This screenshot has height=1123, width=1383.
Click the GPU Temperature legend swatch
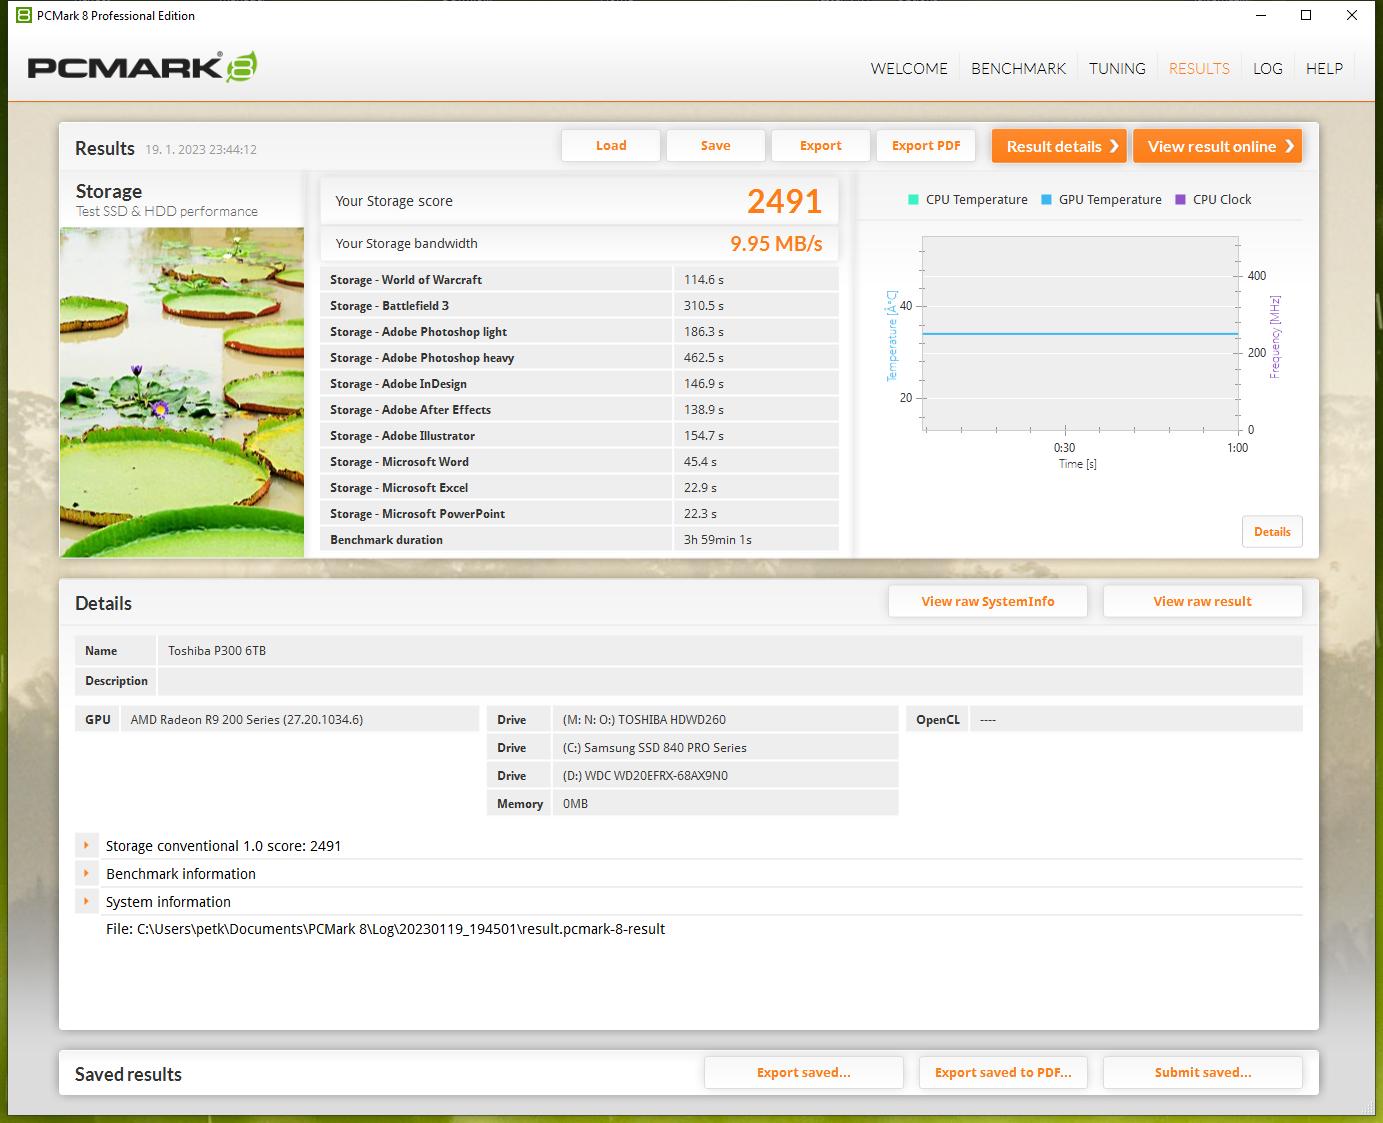(x=1046, y=199)
